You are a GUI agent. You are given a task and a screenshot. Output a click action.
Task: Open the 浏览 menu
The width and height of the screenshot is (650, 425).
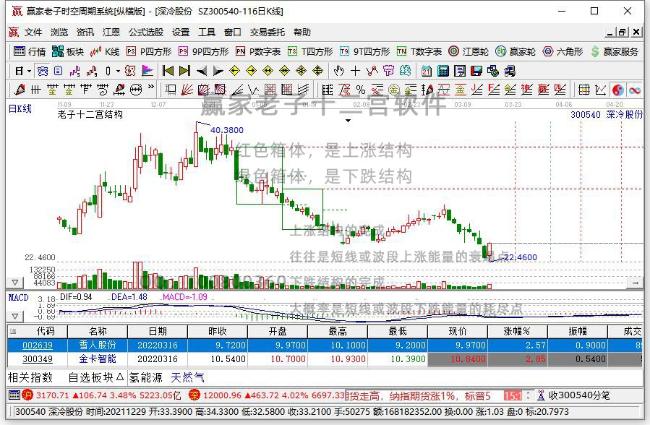click(x=59, y=32)
